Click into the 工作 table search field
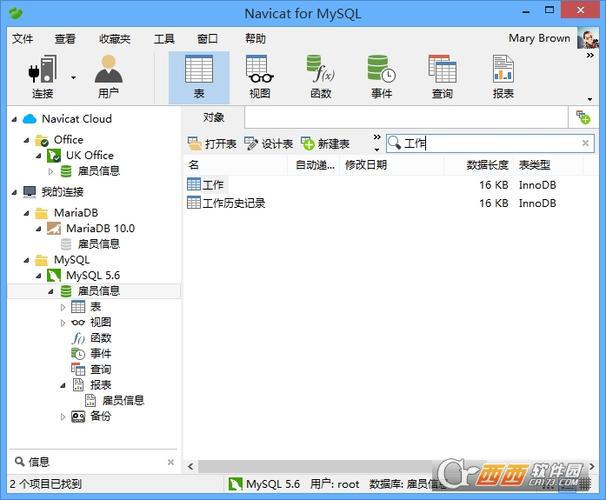Viewport: 606px width, 500px height. [491, 143]
